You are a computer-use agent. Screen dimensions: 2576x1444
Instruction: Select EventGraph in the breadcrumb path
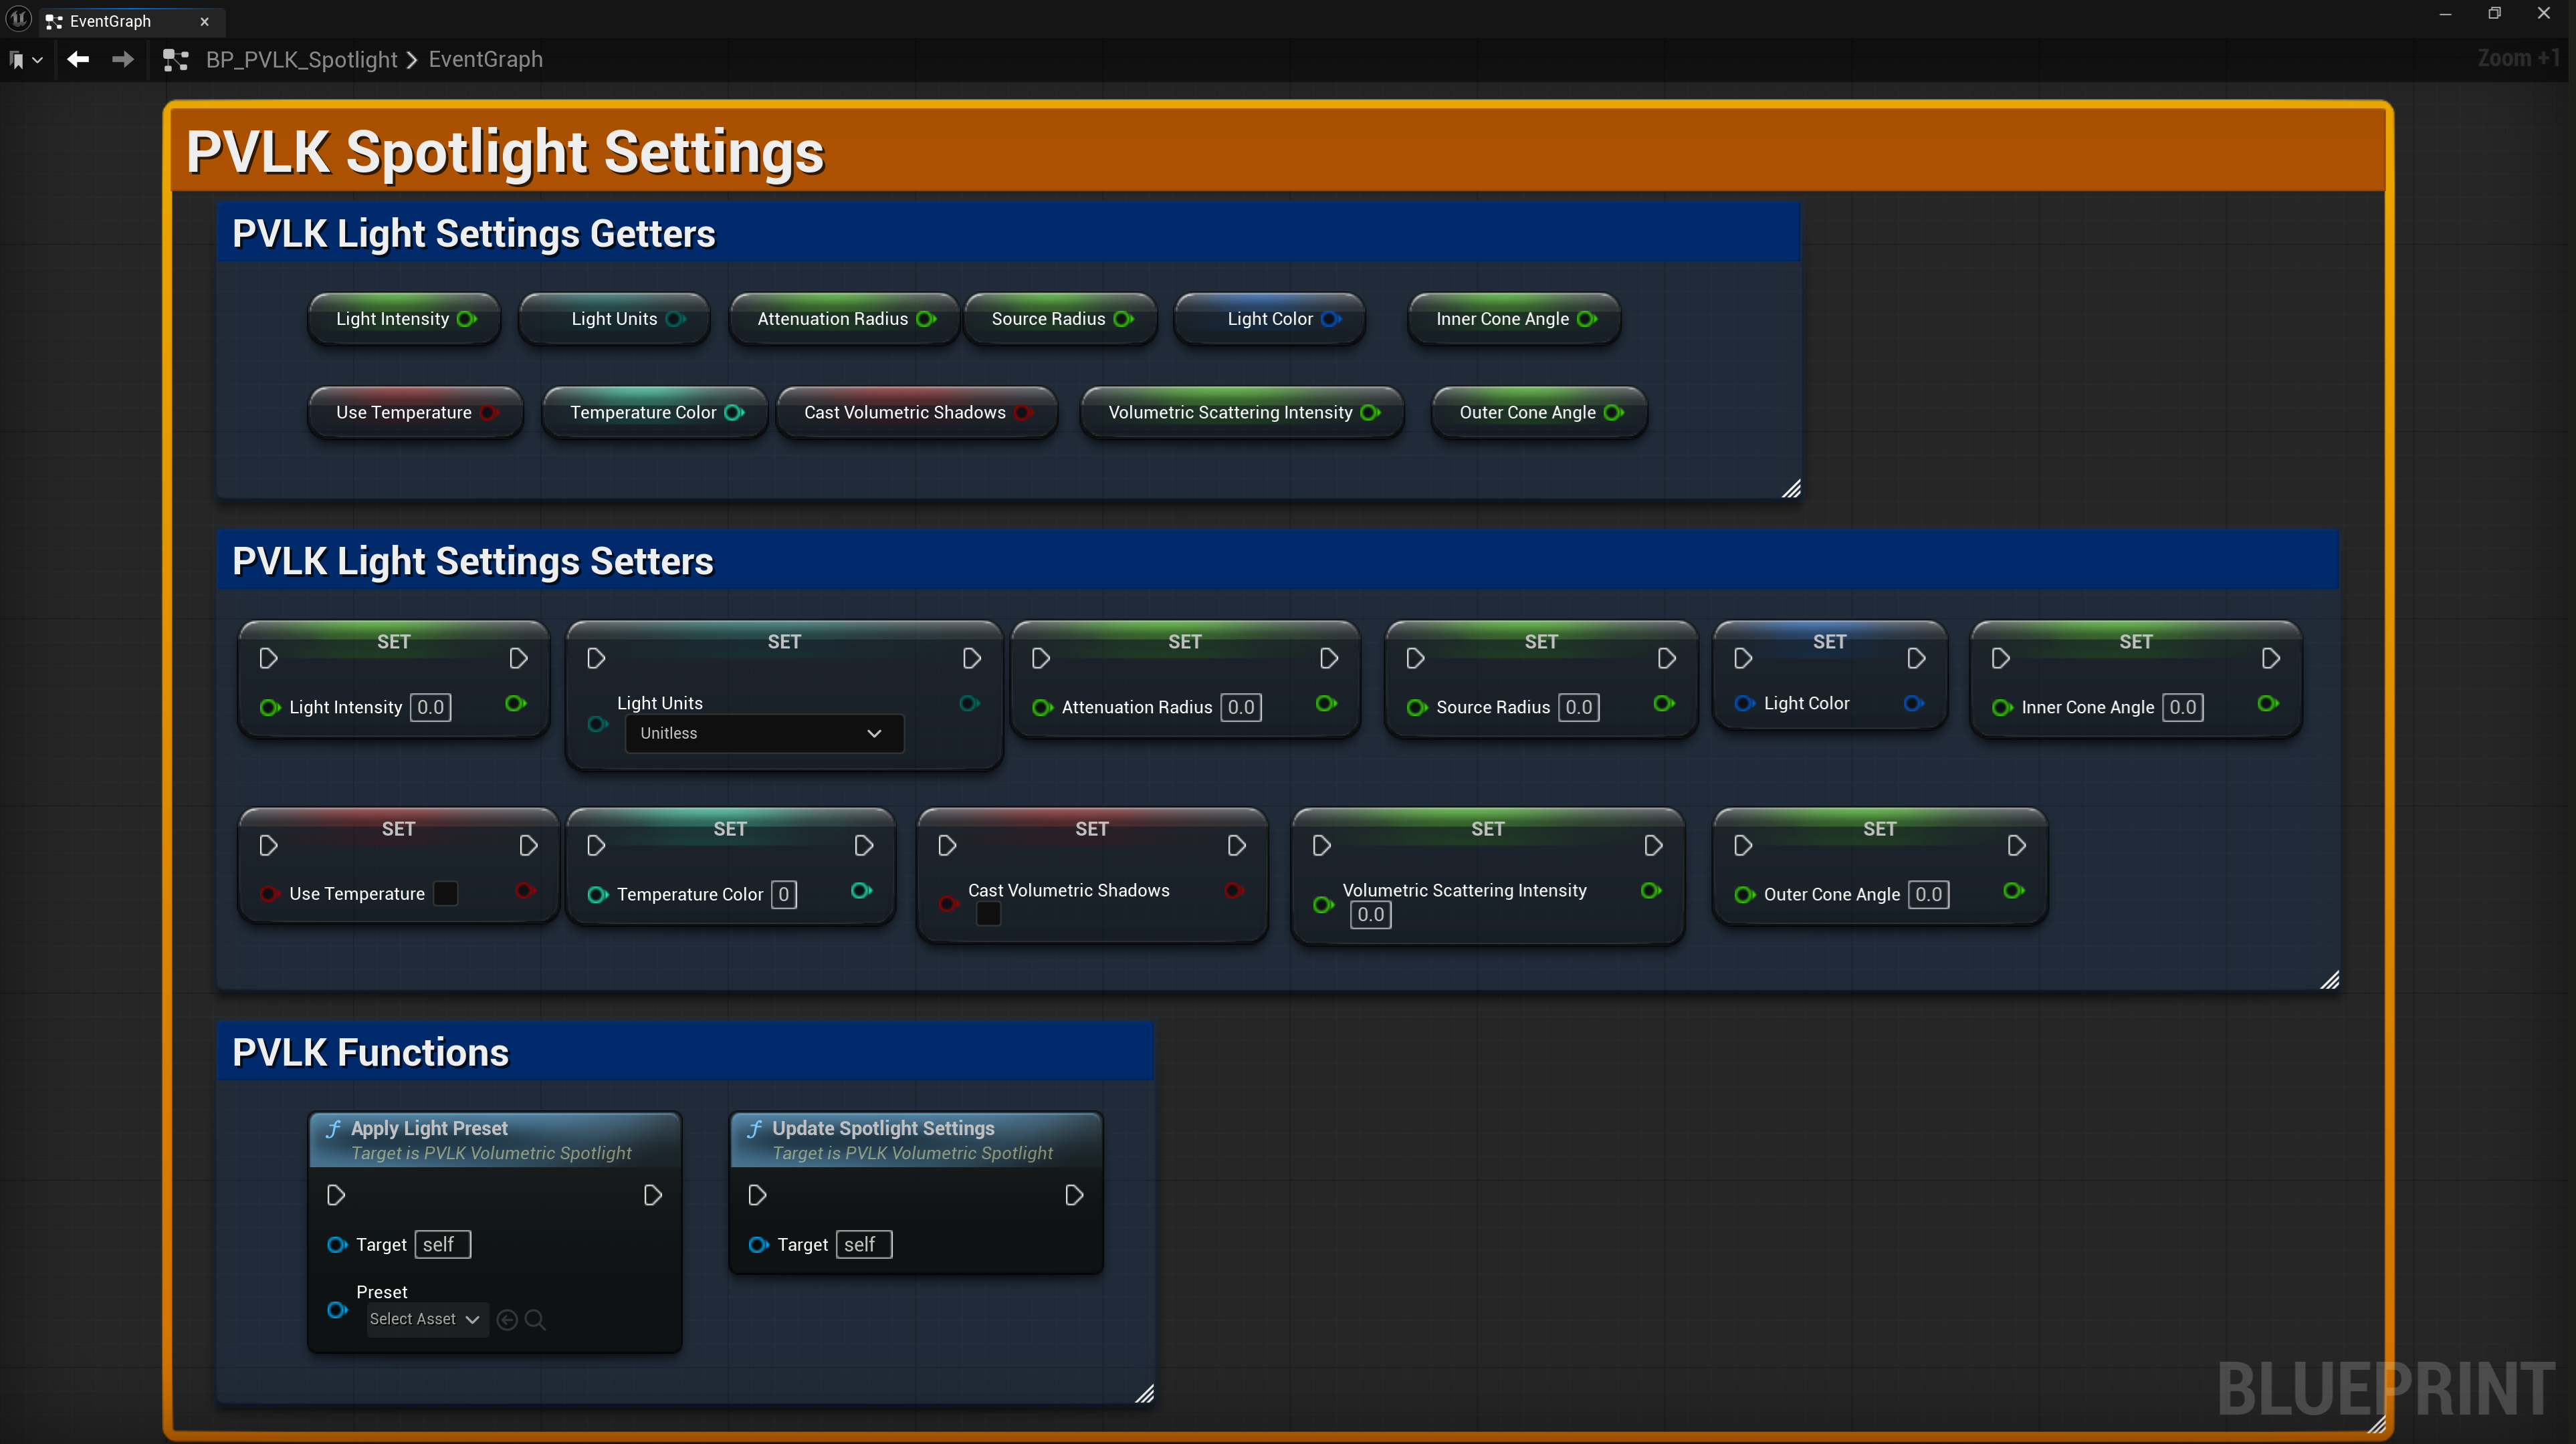click(486, 60)
